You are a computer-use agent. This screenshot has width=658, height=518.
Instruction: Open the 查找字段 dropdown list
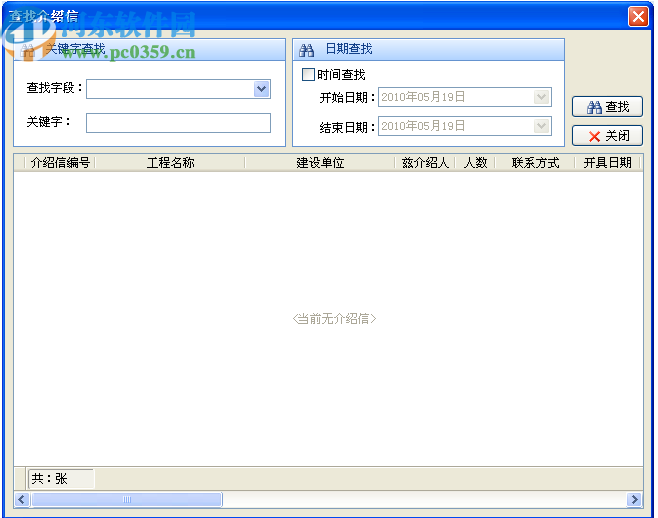(x=261, y=89)
